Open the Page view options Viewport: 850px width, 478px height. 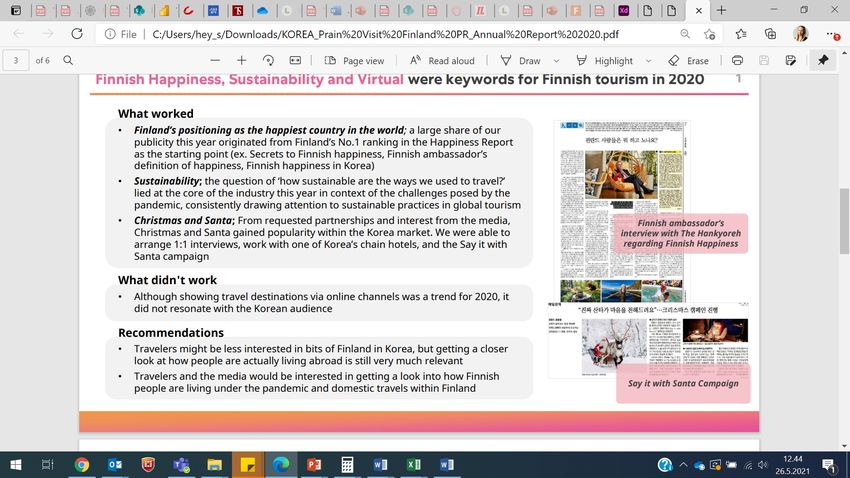354,61
